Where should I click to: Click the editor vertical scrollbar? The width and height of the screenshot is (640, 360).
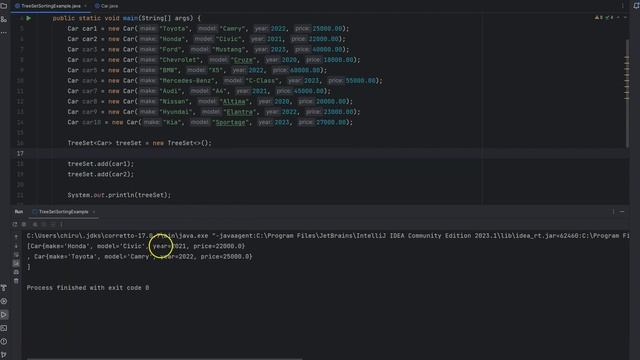[x=627, y=94]
